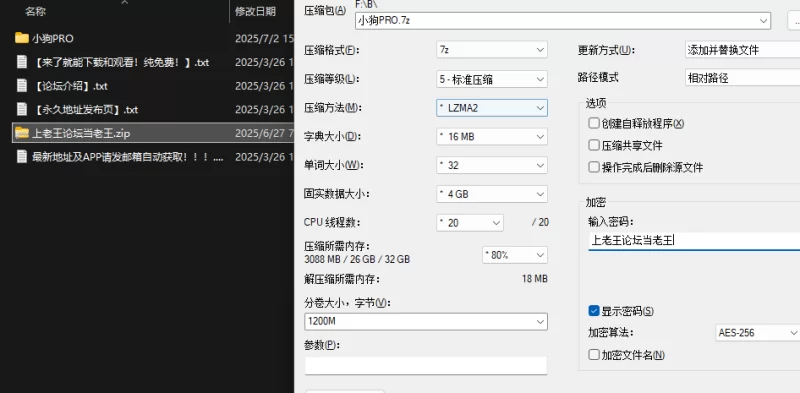Open the 压缩等级 dropdown showing 5 - 标准压缩
Image resolution: width=800 pixels, height=393 pixels.
(492, 79)
